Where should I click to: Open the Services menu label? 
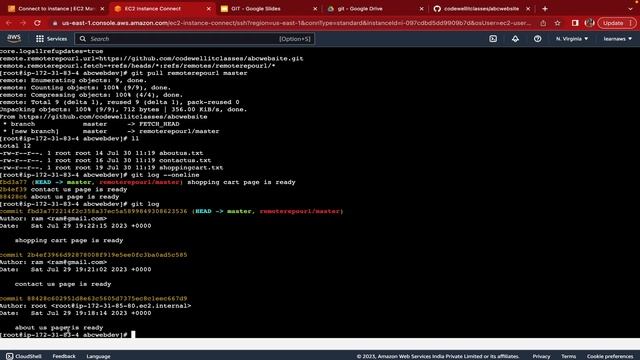click(57, 39)
